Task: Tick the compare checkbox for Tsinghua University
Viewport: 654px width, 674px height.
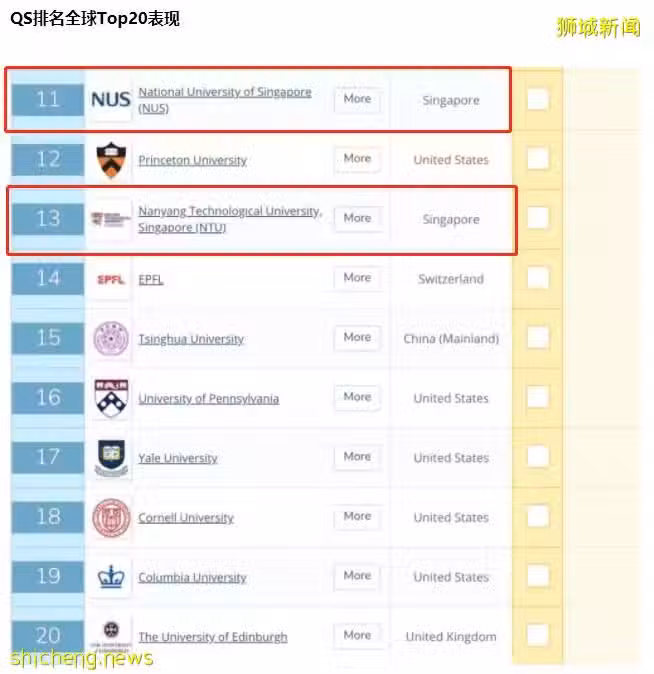Action: (537, 338)
